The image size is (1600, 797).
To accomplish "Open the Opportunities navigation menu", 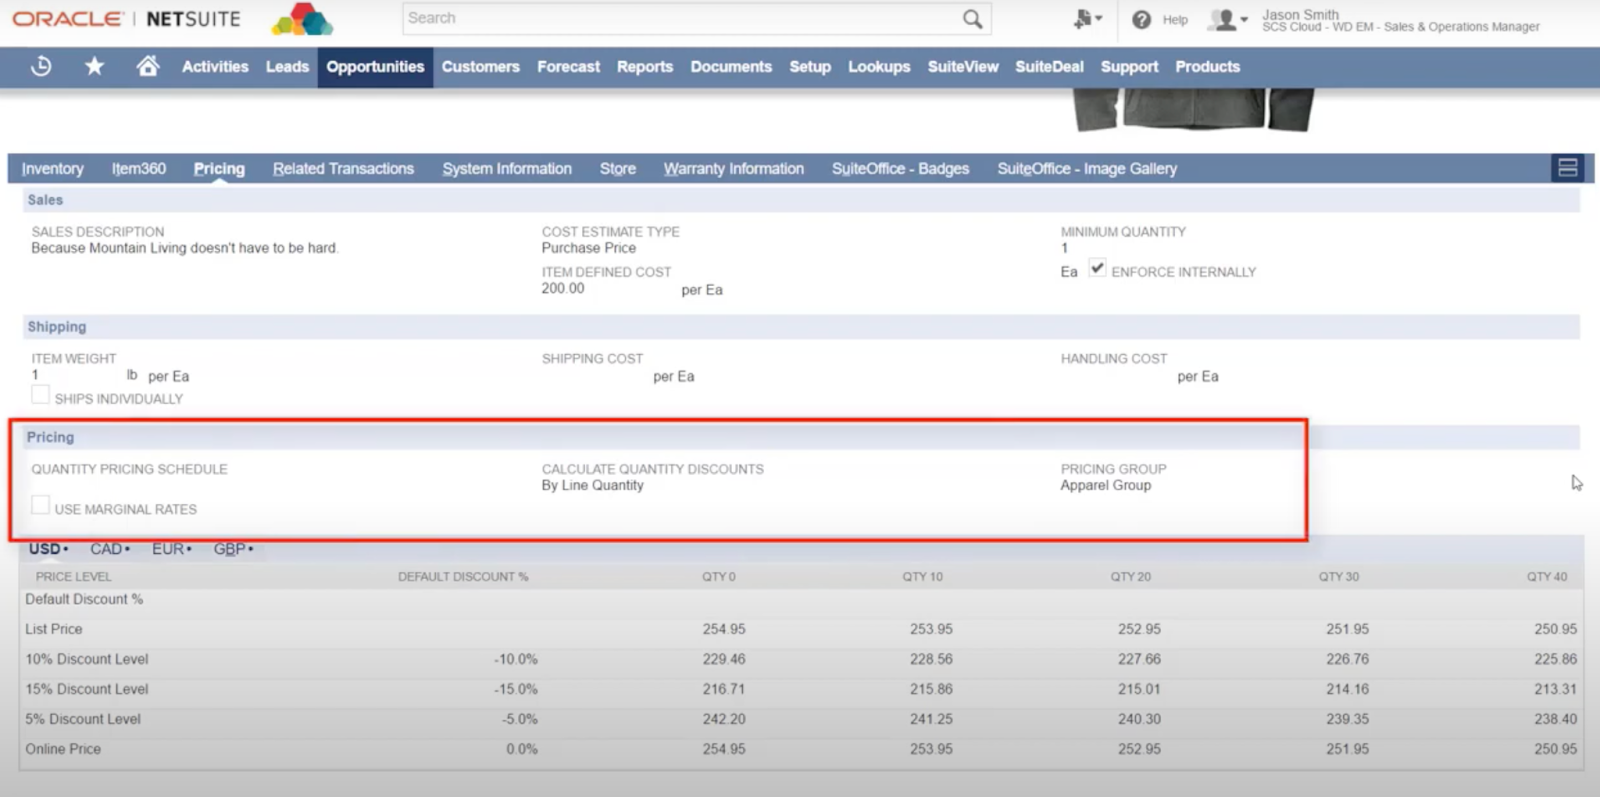I will (x=375, y=67).
